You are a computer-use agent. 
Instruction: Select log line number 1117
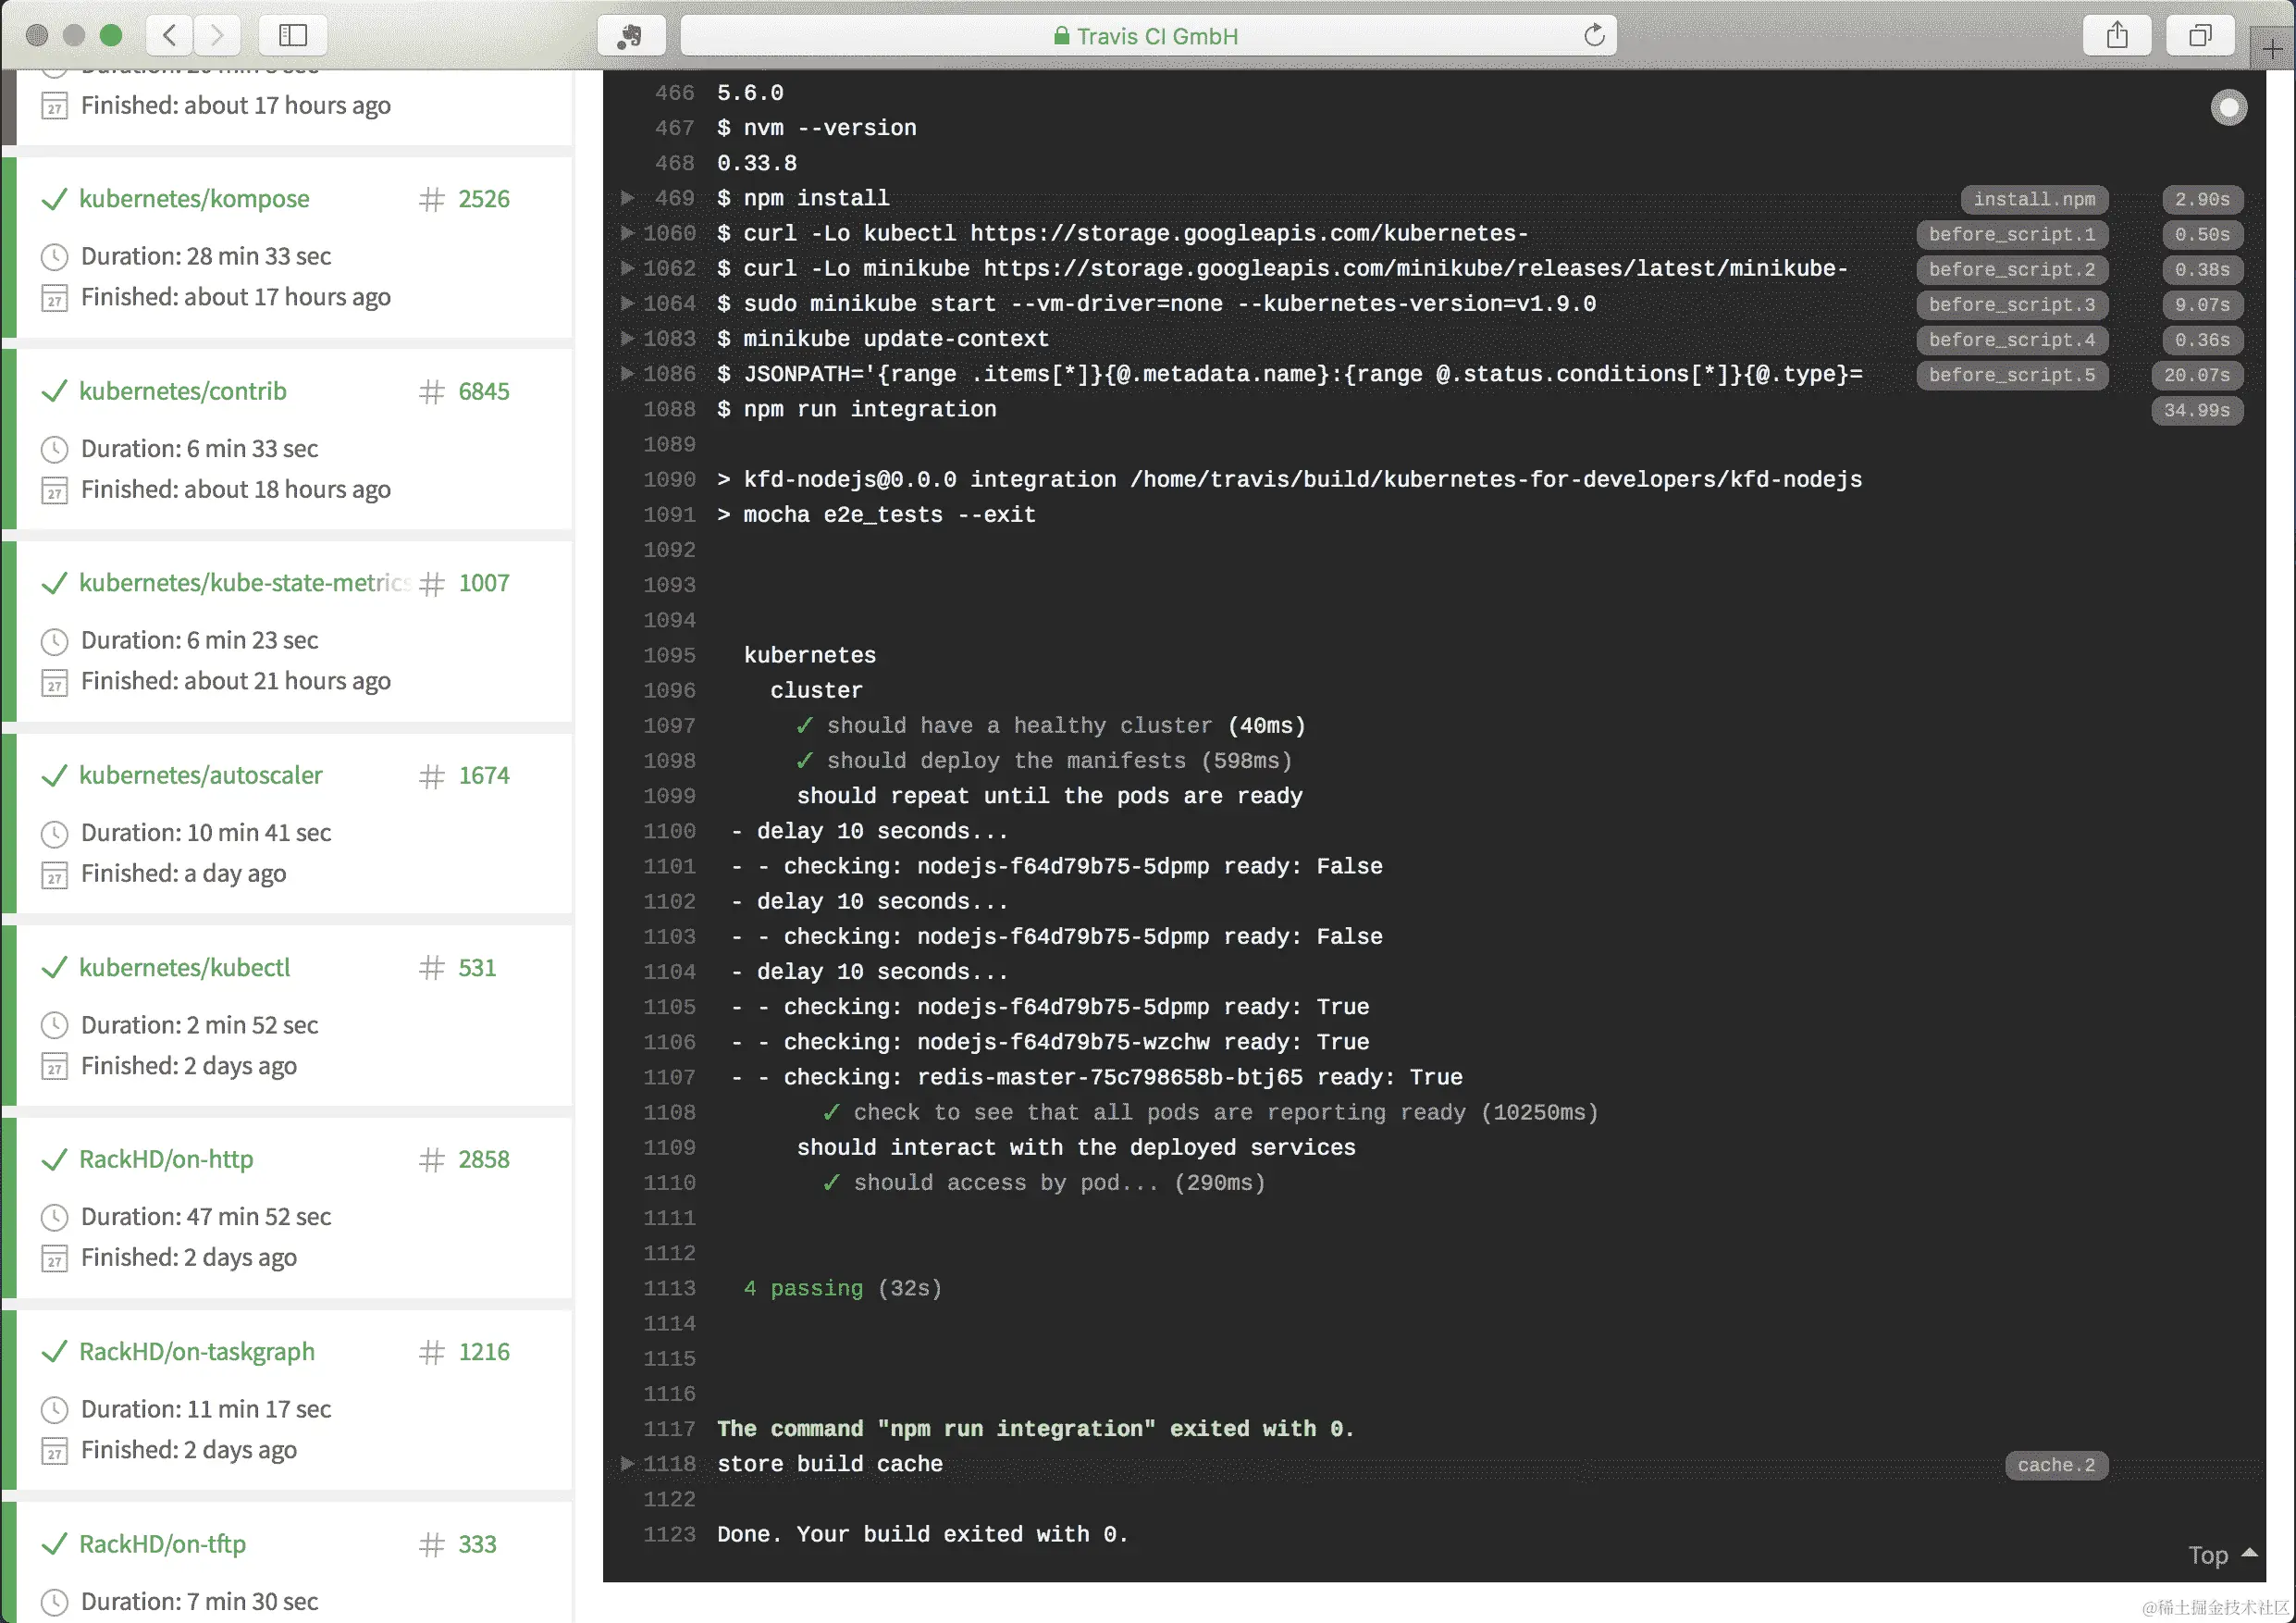[x=669, y=1429]
